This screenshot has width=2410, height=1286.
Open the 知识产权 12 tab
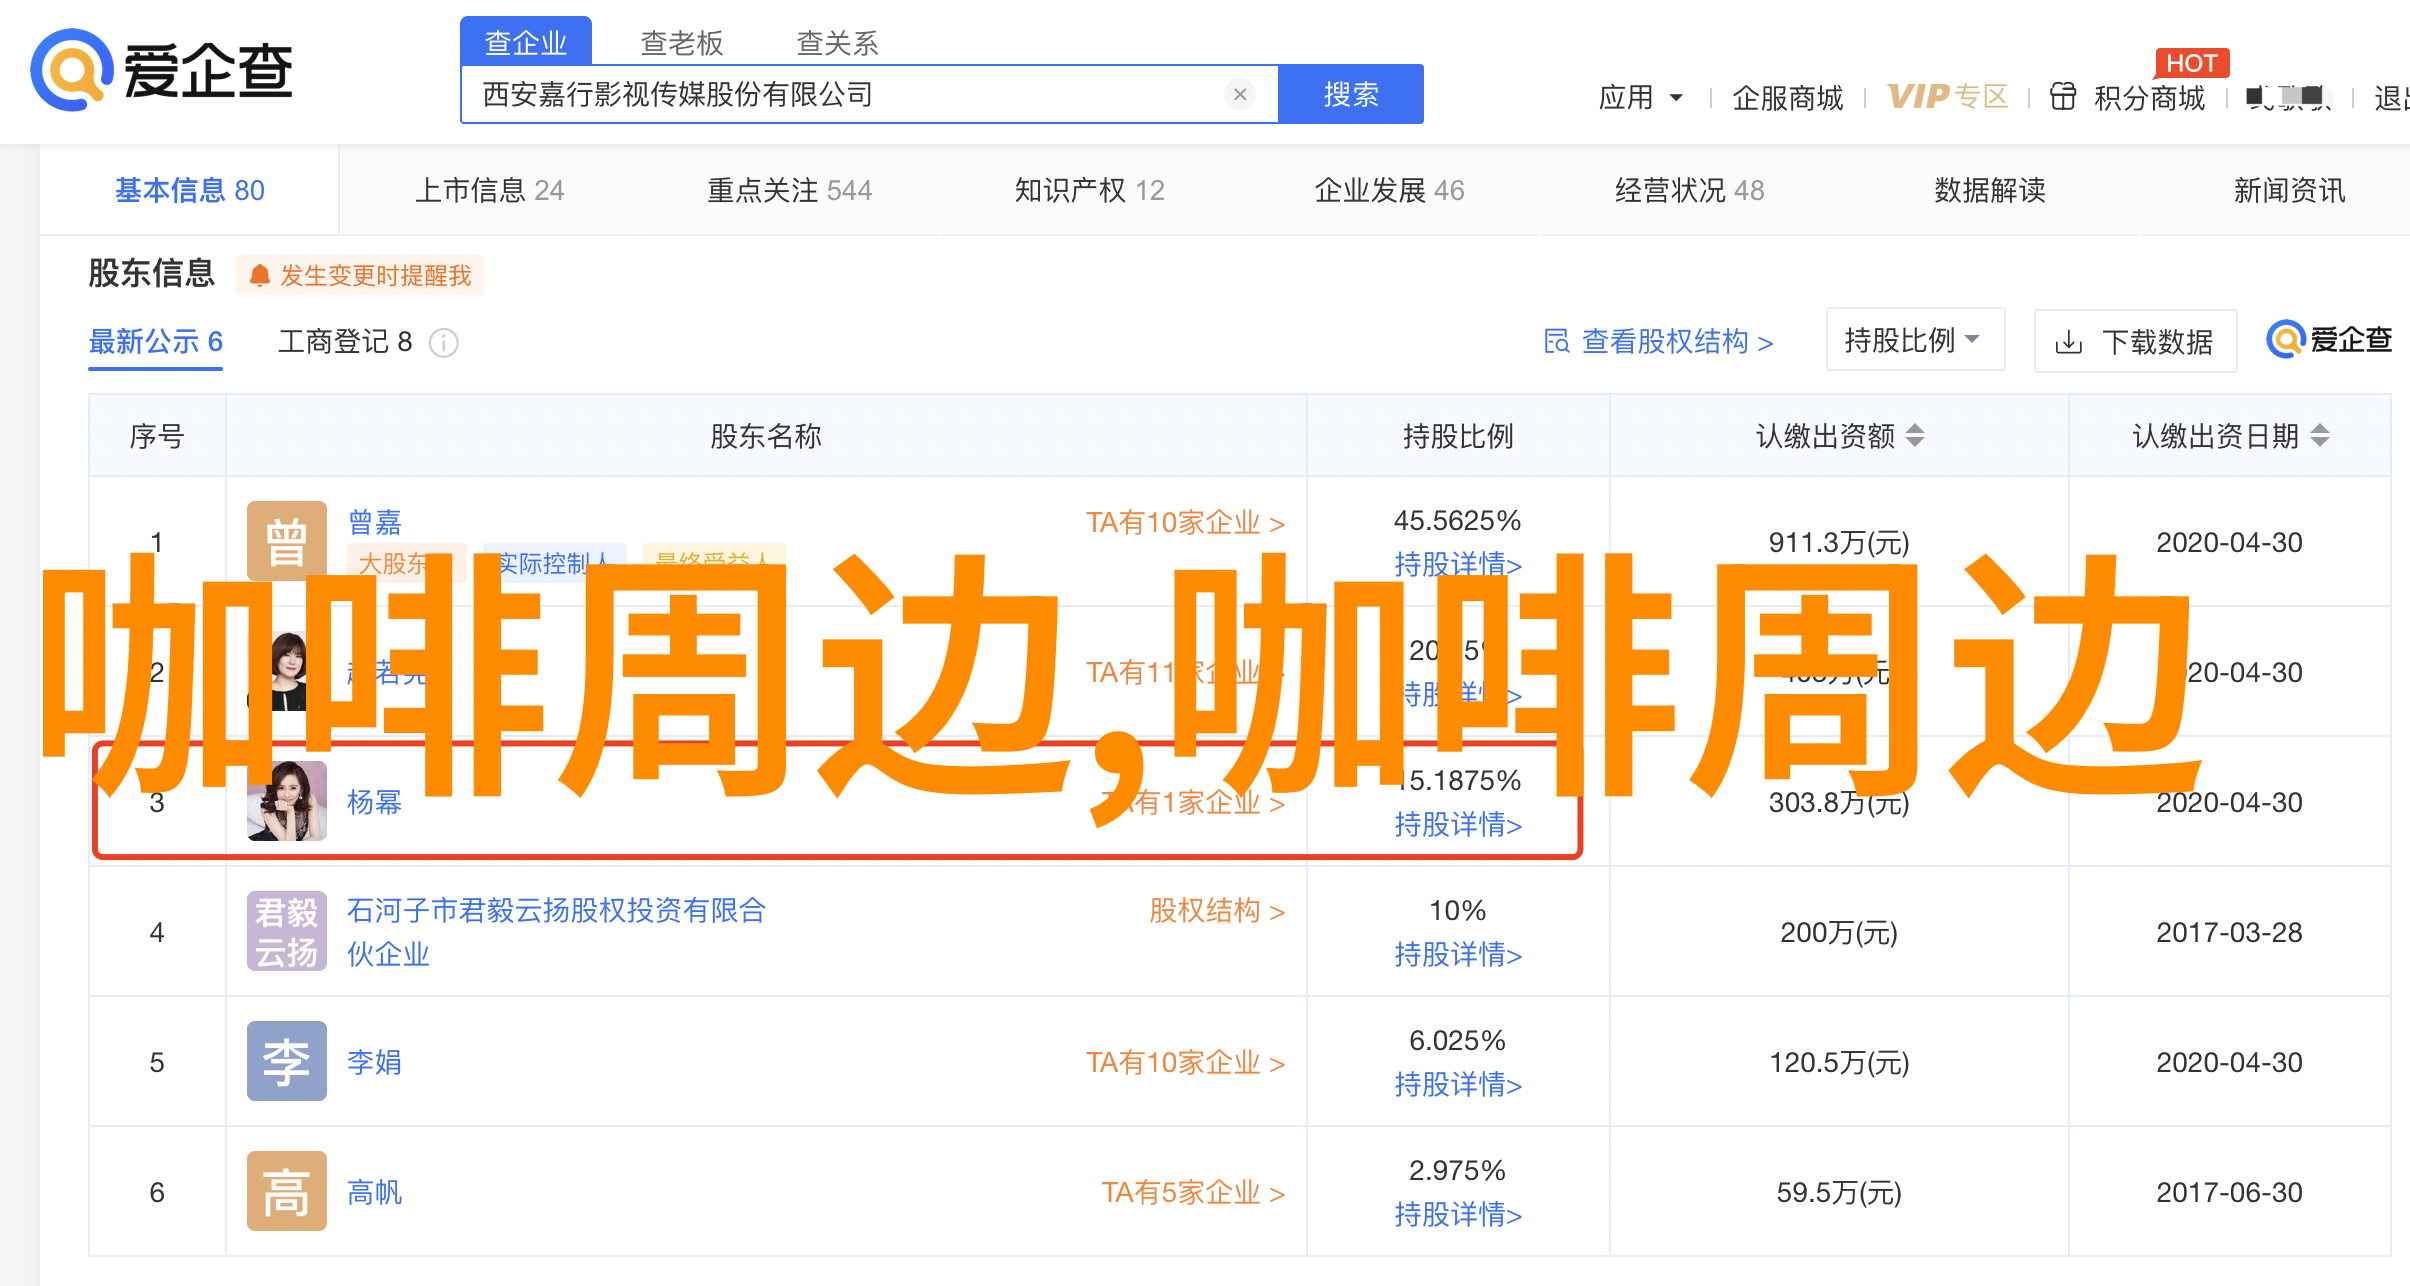1090,190
